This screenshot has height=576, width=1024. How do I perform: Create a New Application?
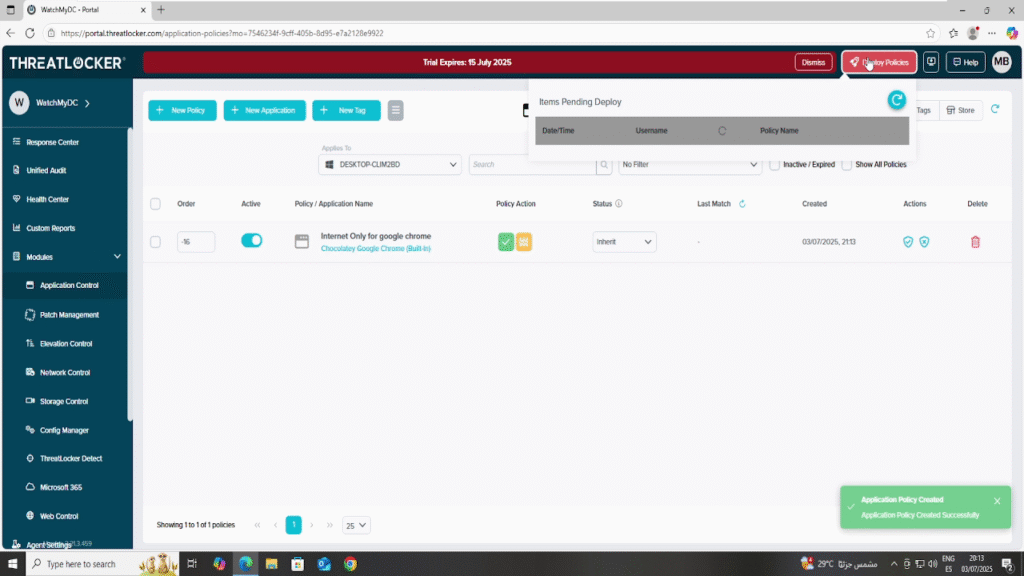[264, 110]
